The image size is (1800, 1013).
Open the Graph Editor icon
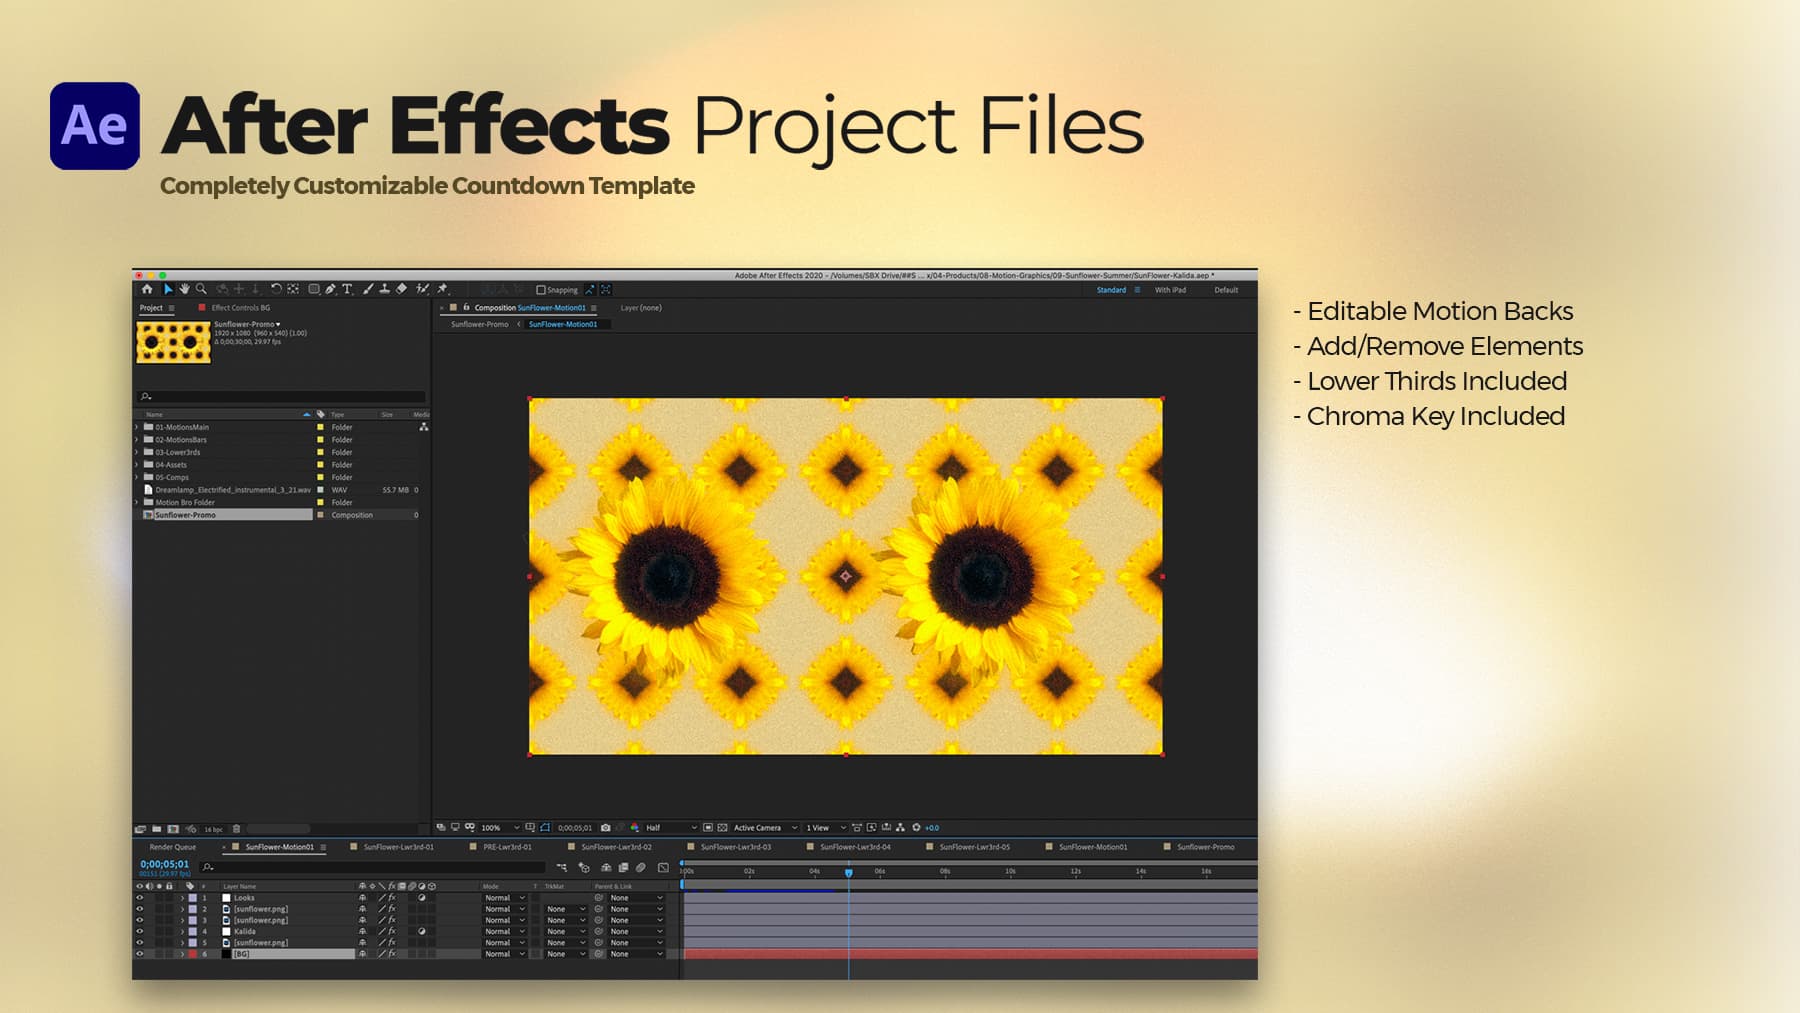(663, 867)
